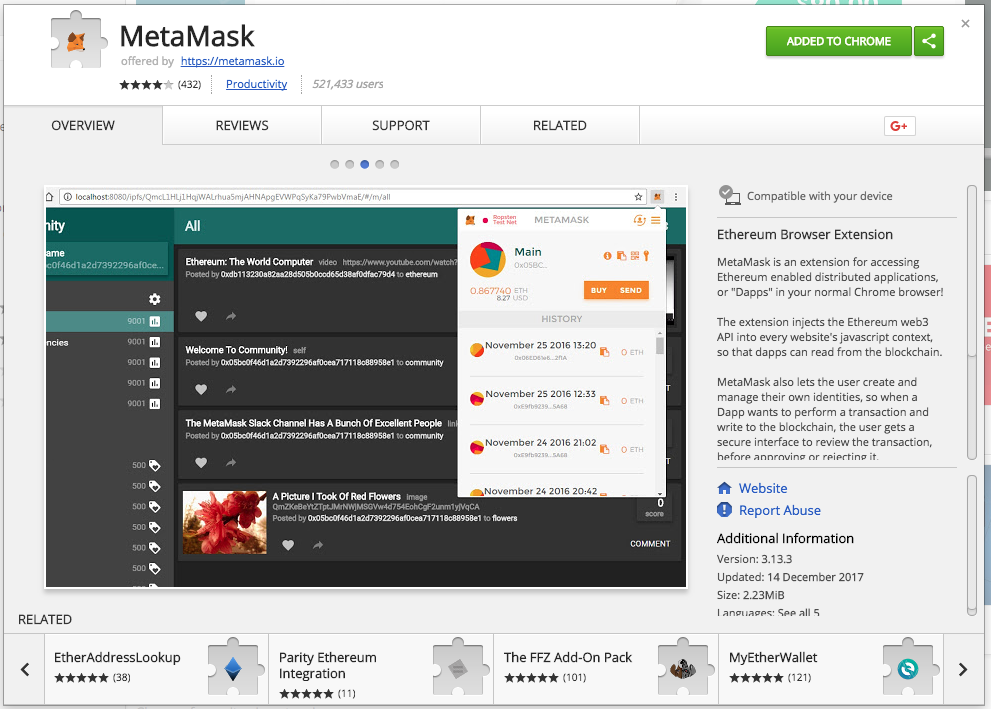Click the BUY button in the screenshot

(599, 290)
